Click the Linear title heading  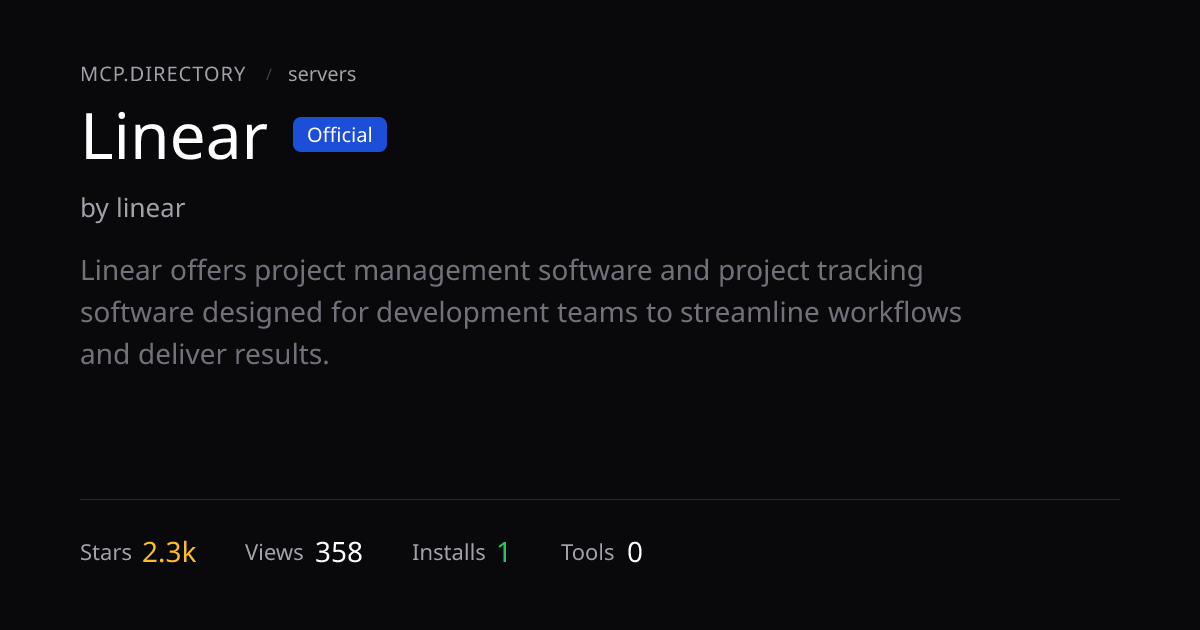tap(174, 137)
